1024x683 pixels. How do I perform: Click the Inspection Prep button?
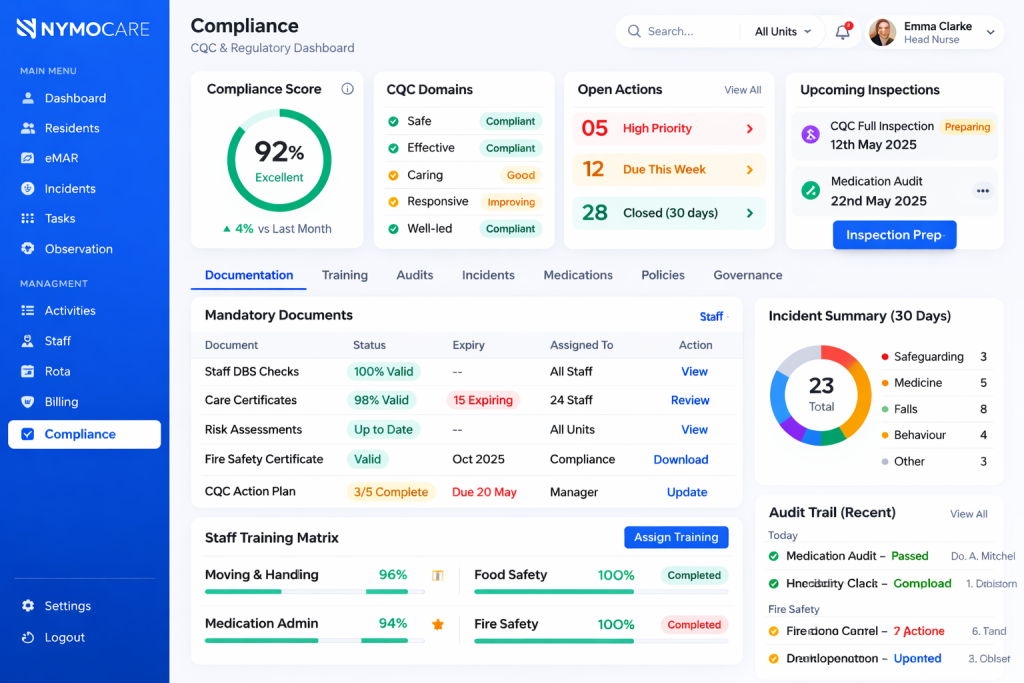click(x=894, y=235)
